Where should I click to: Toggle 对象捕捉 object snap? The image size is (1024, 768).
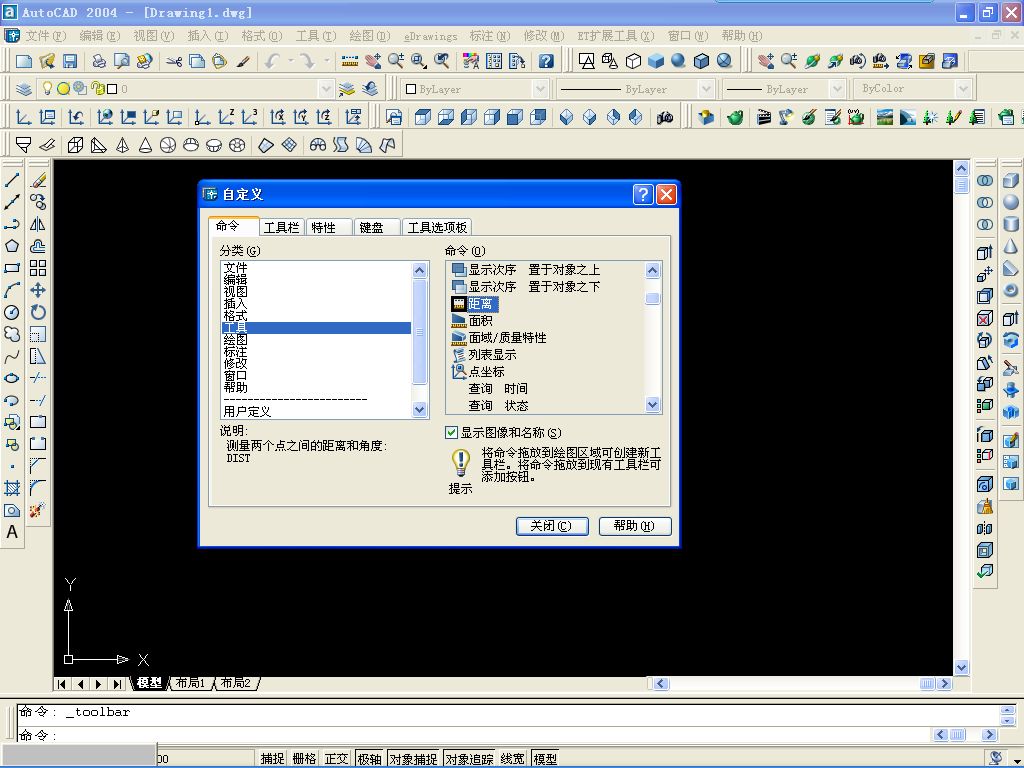(x=413, y=758)
